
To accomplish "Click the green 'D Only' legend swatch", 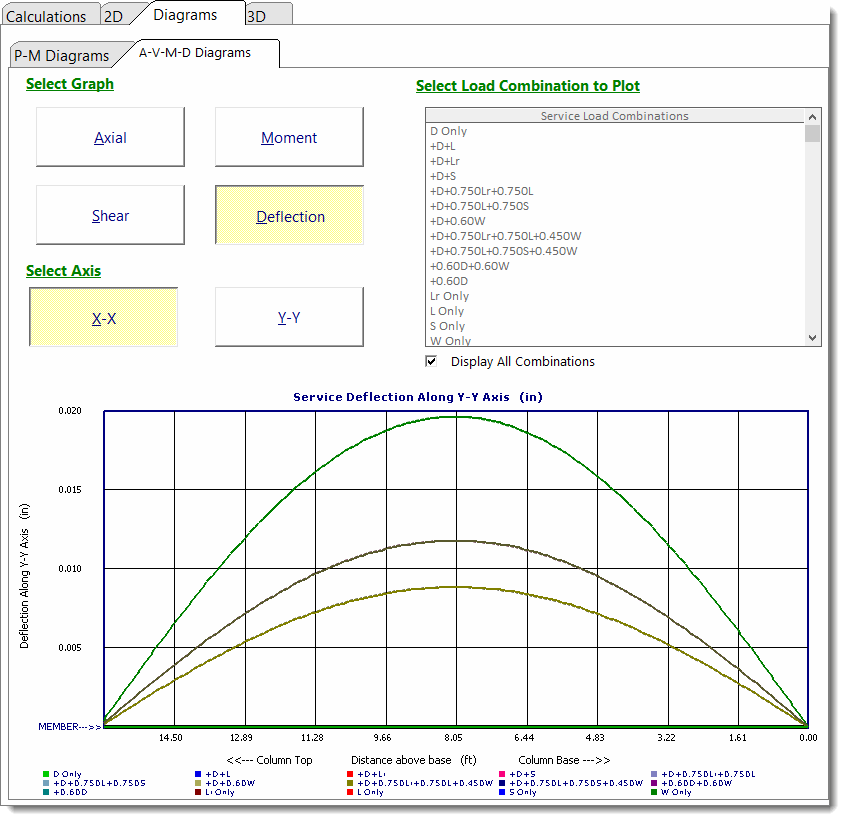I will 46,774.
